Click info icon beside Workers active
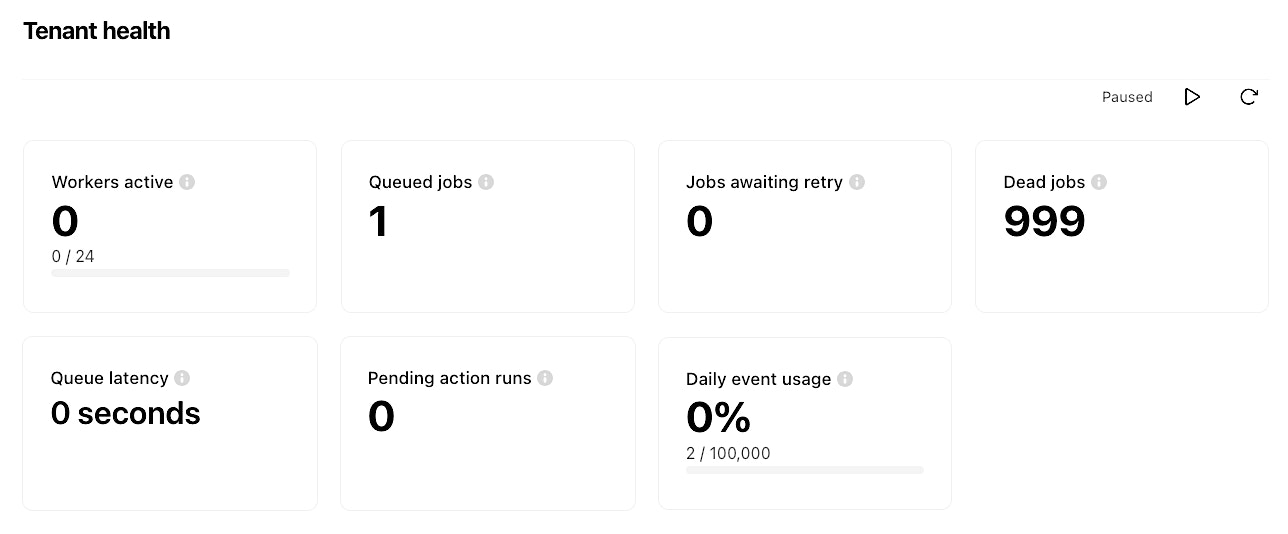This screenshot has width=1288, height=534. tap(187, 182)
